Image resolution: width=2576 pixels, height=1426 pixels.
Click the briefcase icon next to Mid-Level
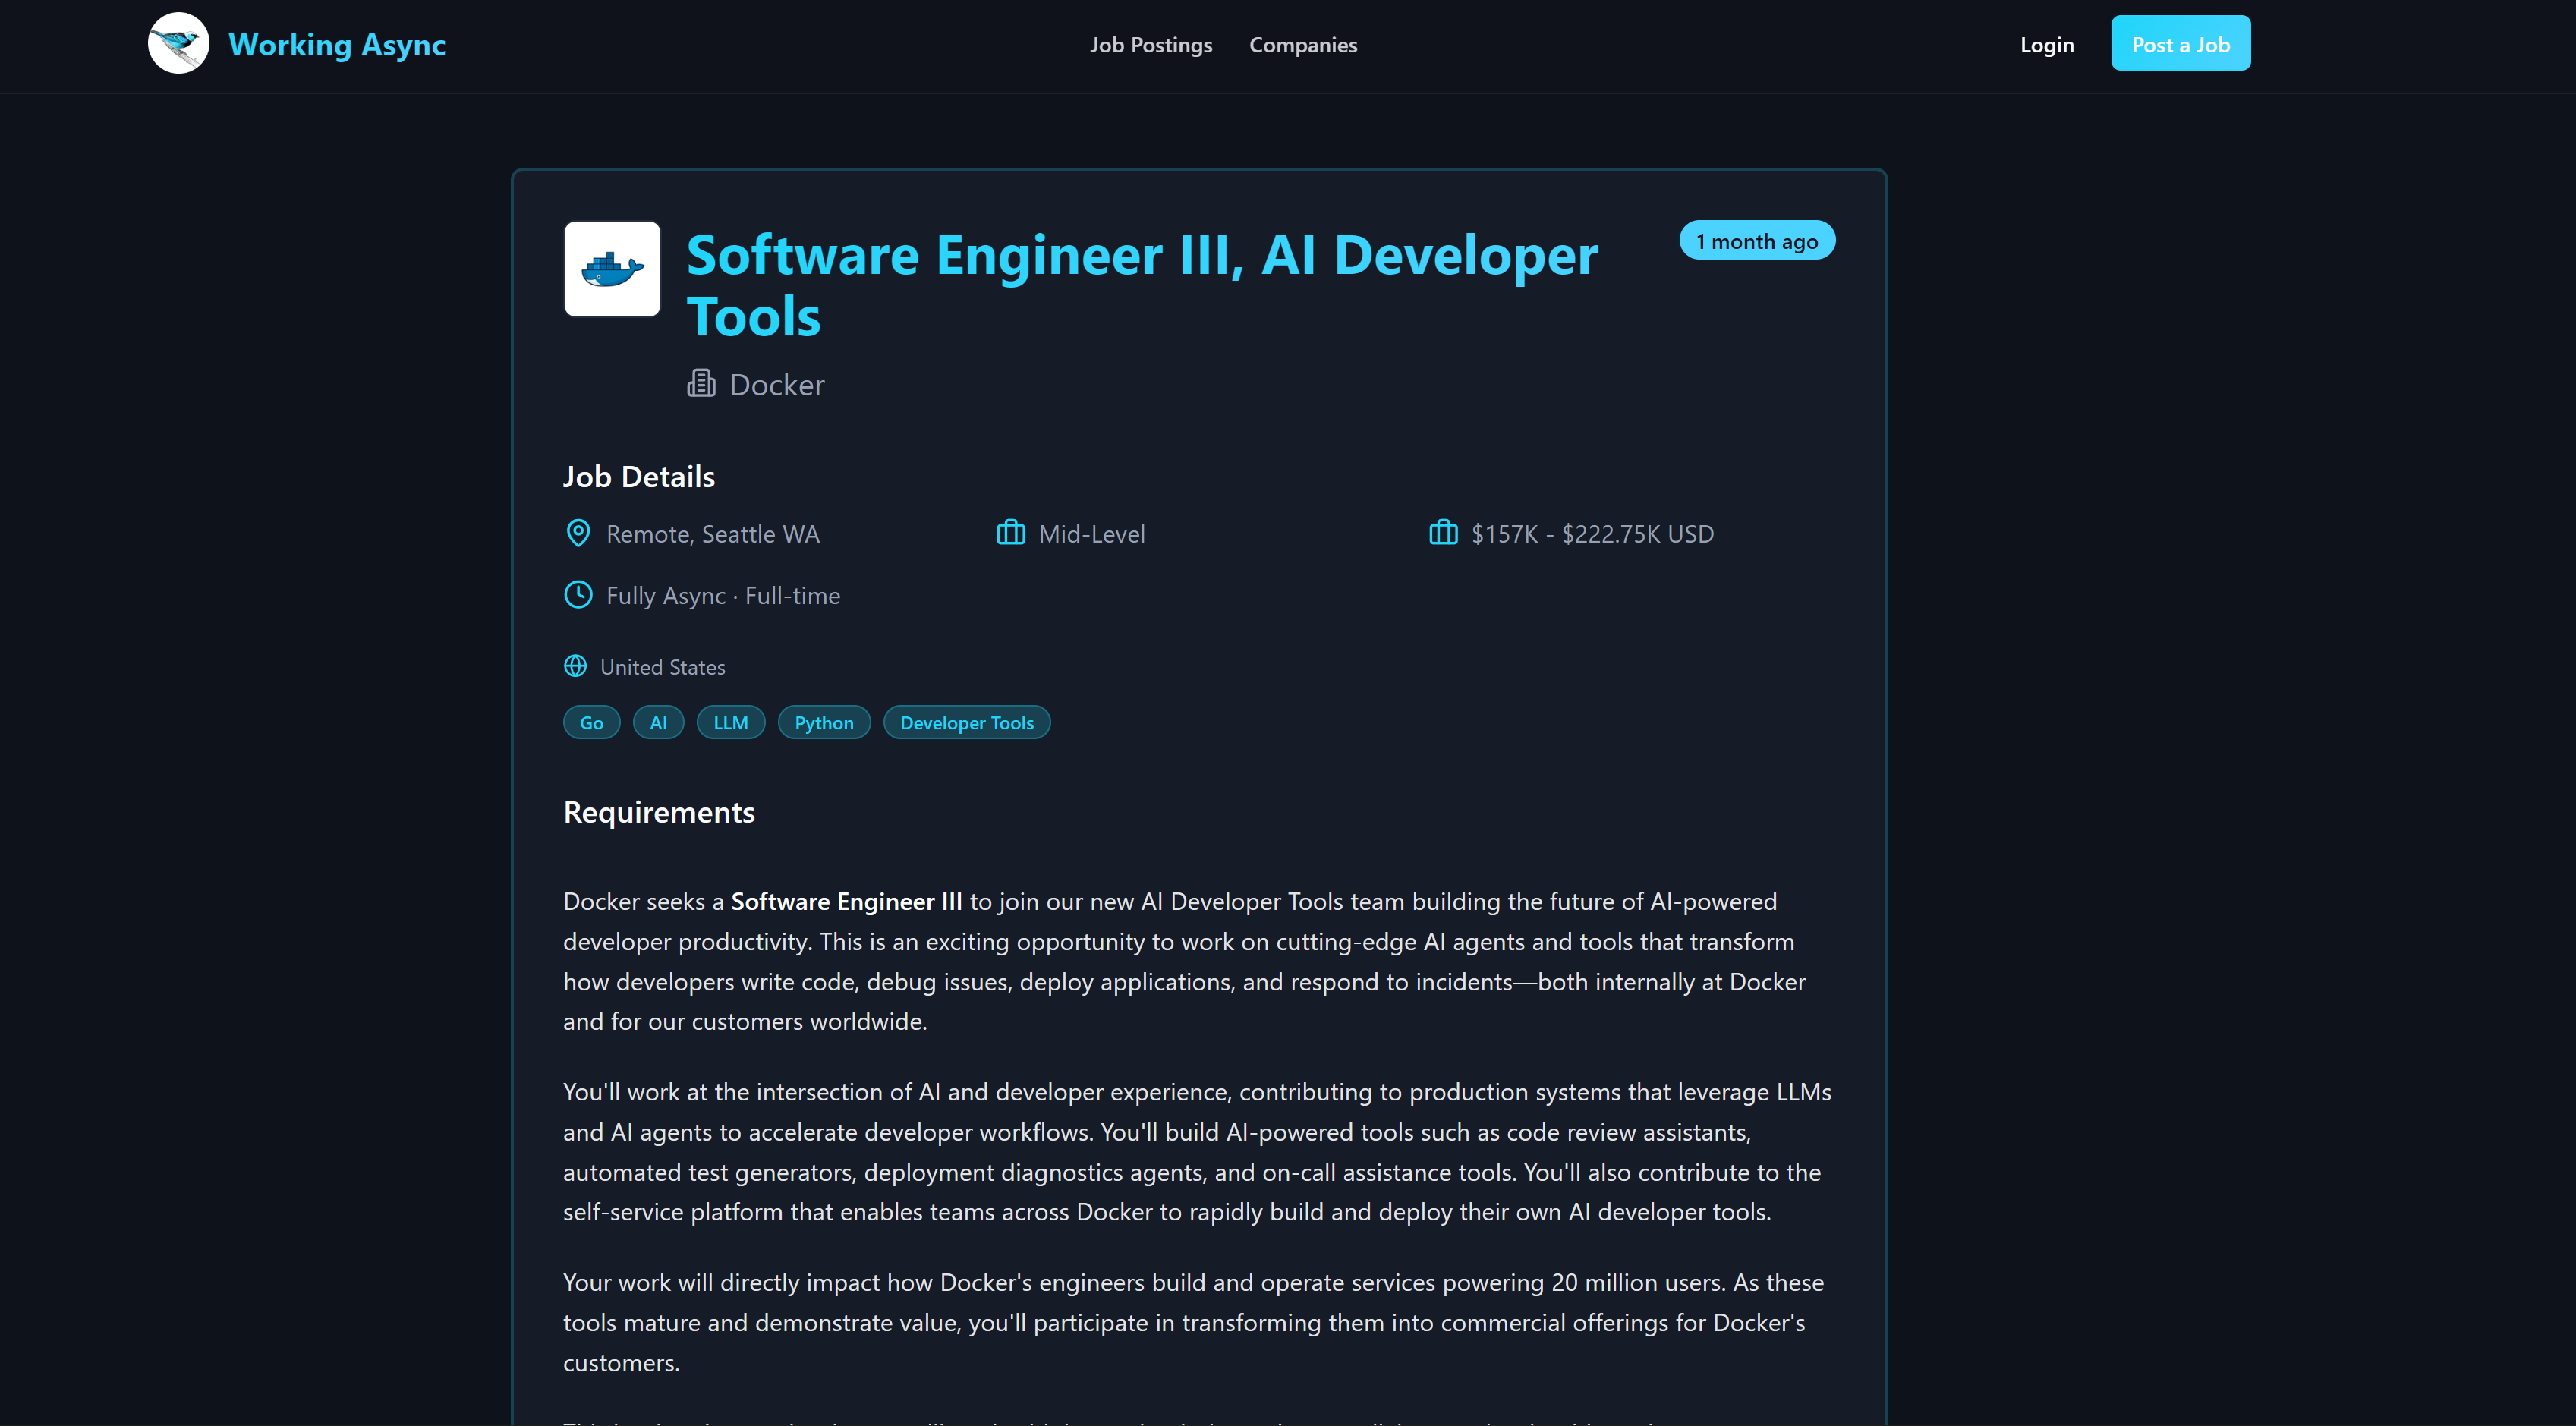[1010, 533]
